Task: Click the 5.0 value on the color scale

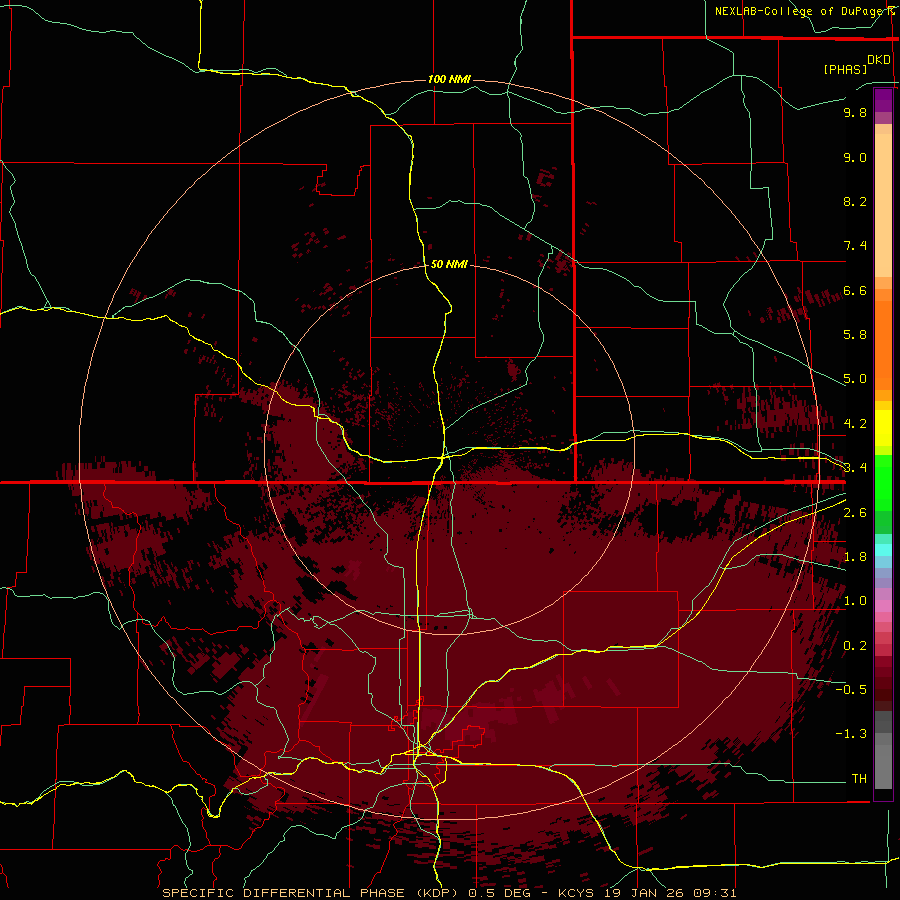Action: click(x=855, y=379)
